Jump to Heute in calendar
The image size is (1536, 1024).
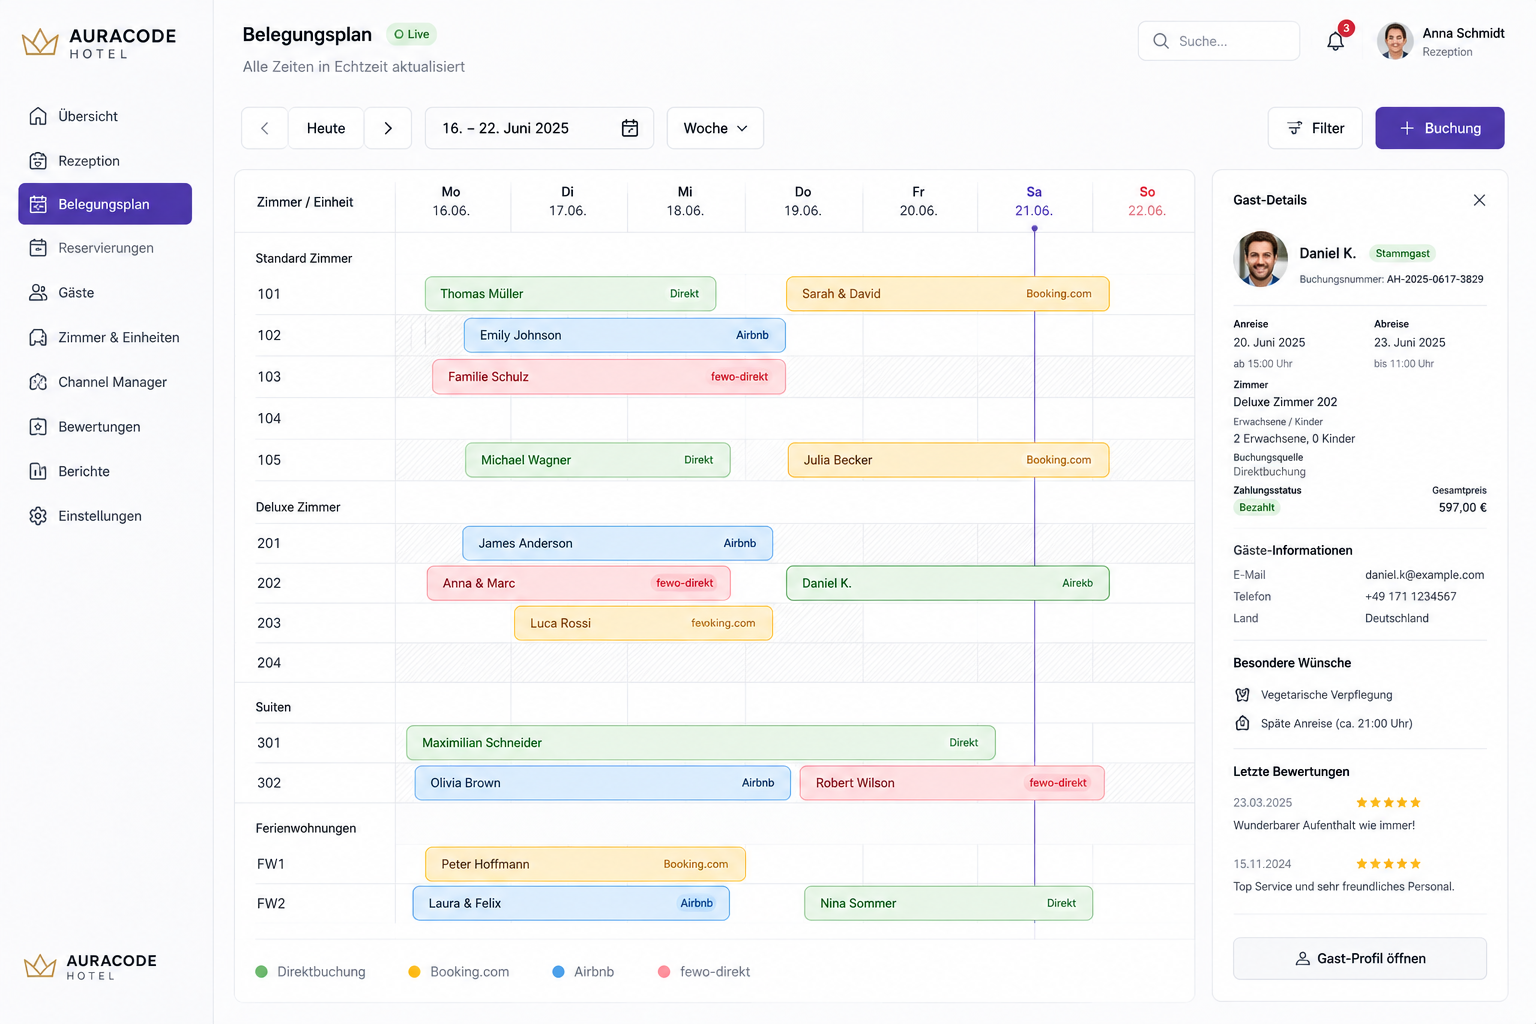point(326,128)
